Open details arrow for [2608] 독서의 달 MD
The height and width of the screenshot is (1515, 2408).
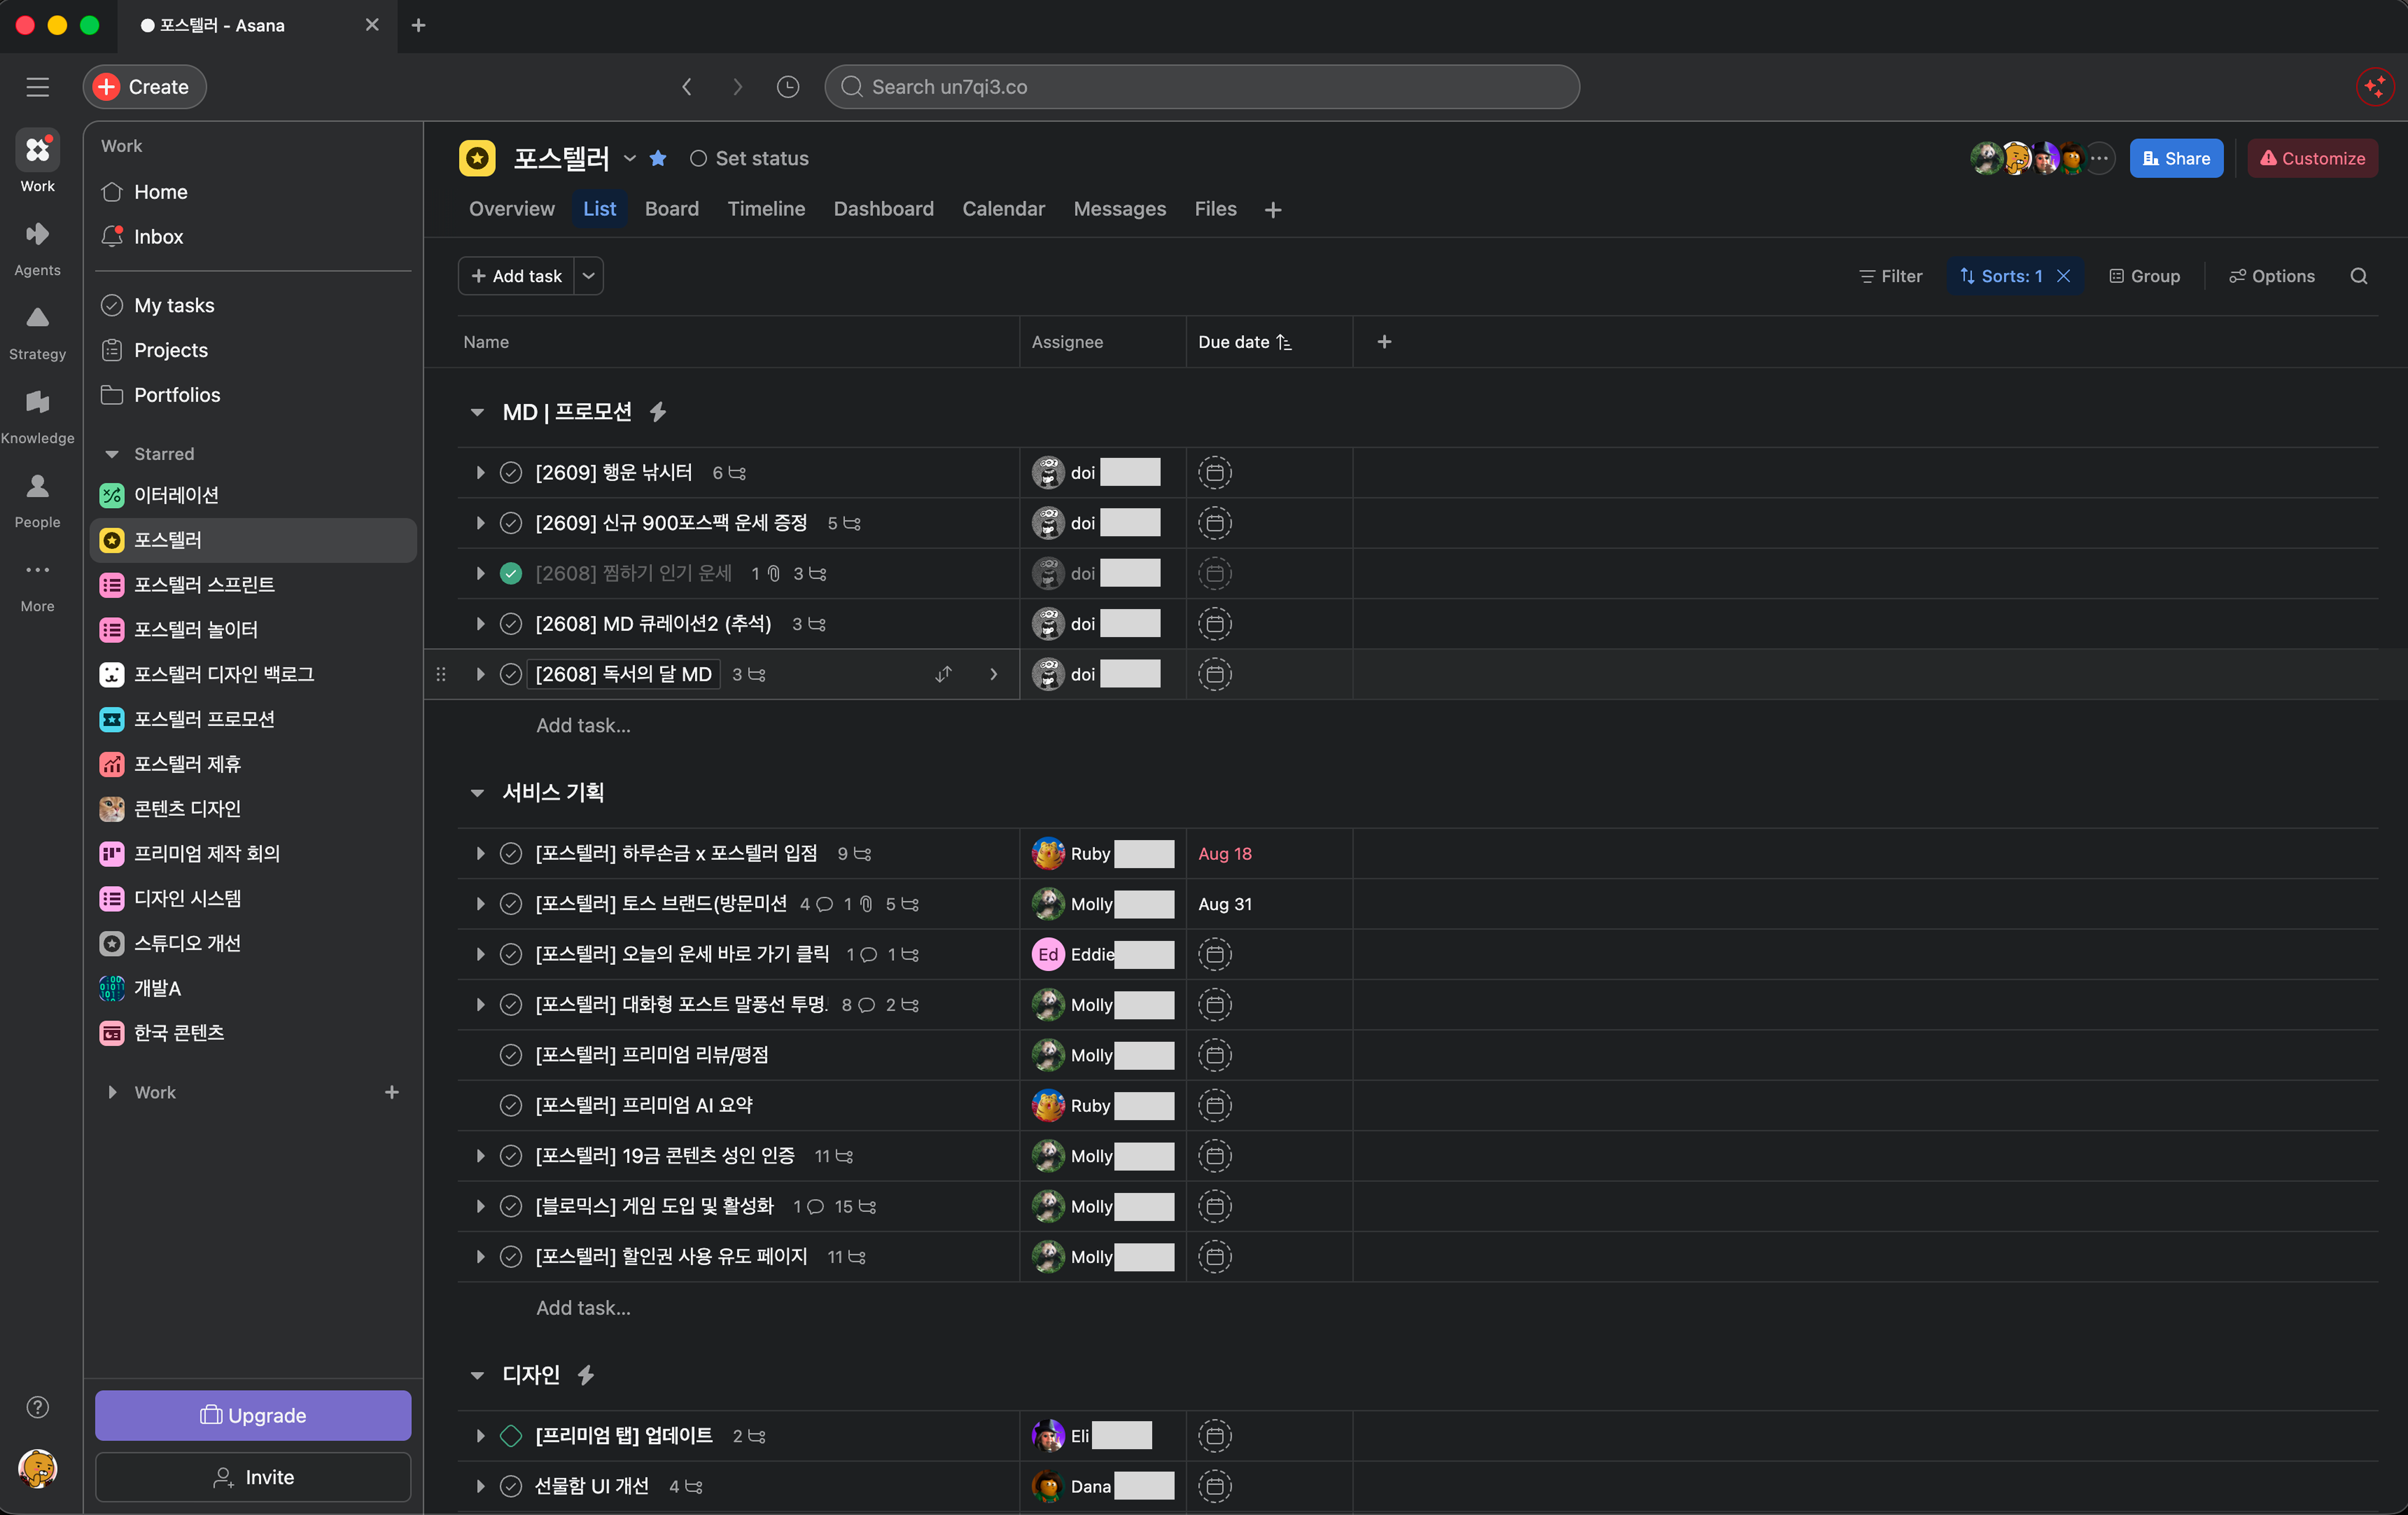993,675
